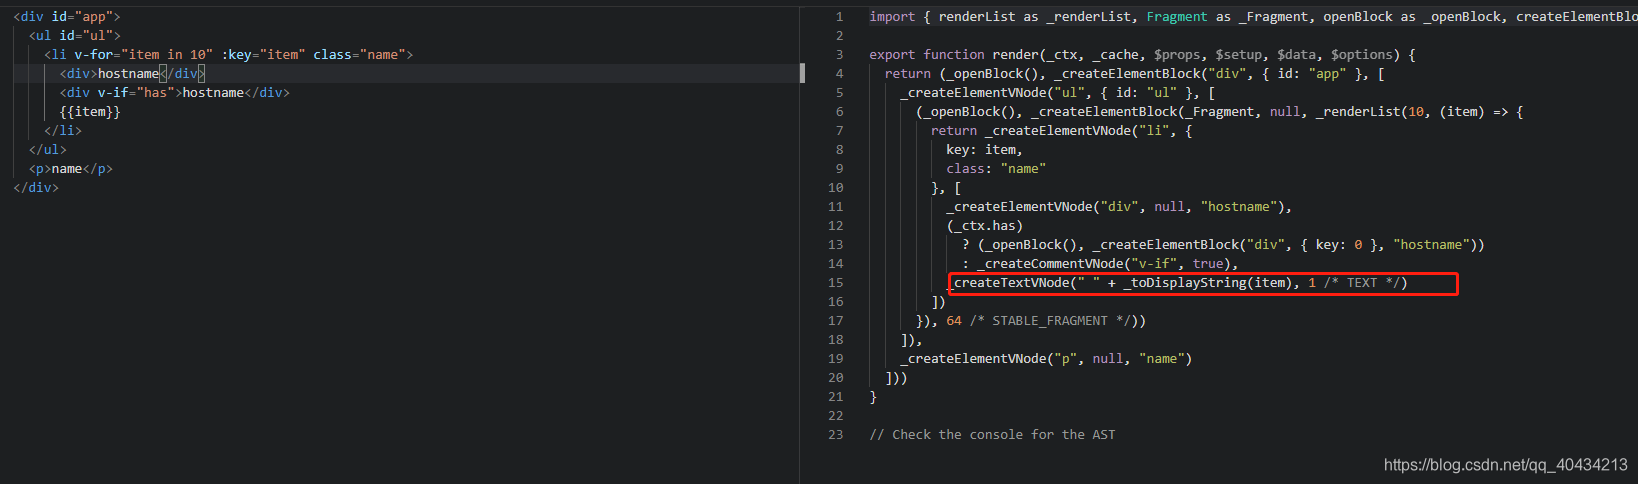Click the `? (_openBlock(), _createElementBlock("div", { key: 0 }` line
Viewport: 1638px width, 484px height.
pos(1223,244)
